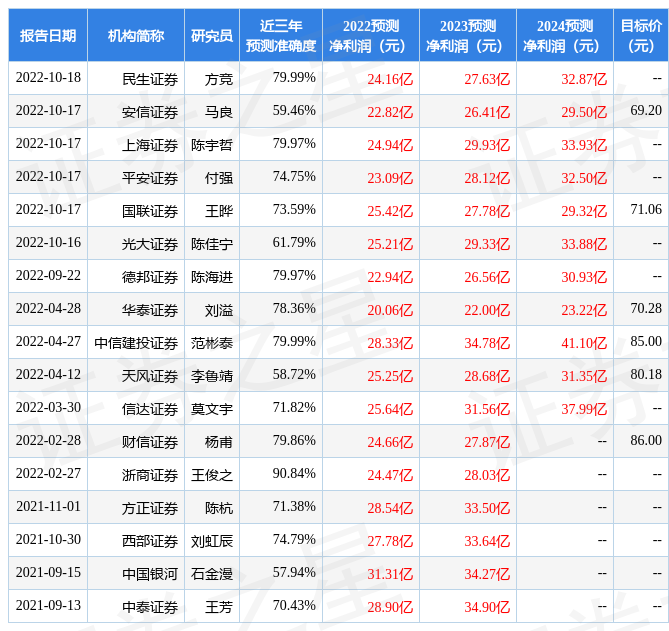The width and height of the screenshot is (669, 631).
Task: Click researcher name 王晔
Action: point(219,211)
